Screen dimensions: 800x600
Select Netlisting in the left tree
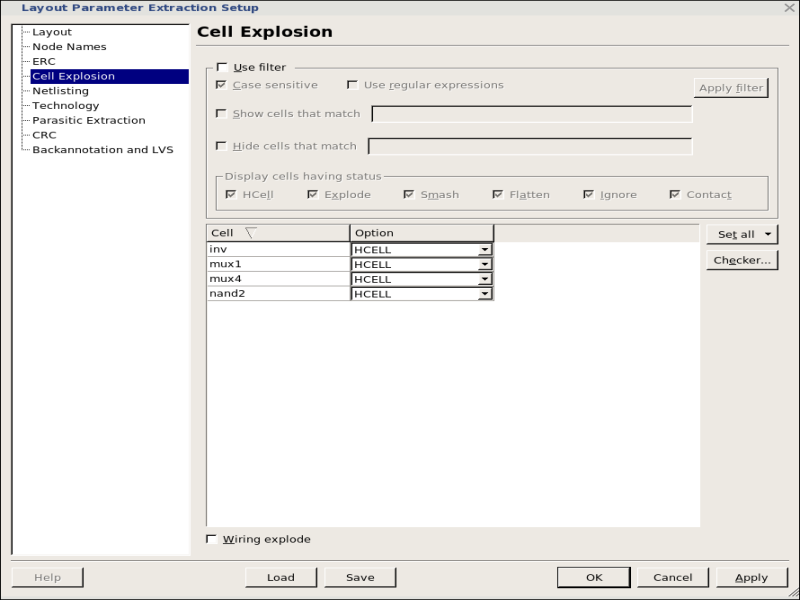[x=60, y=91]
